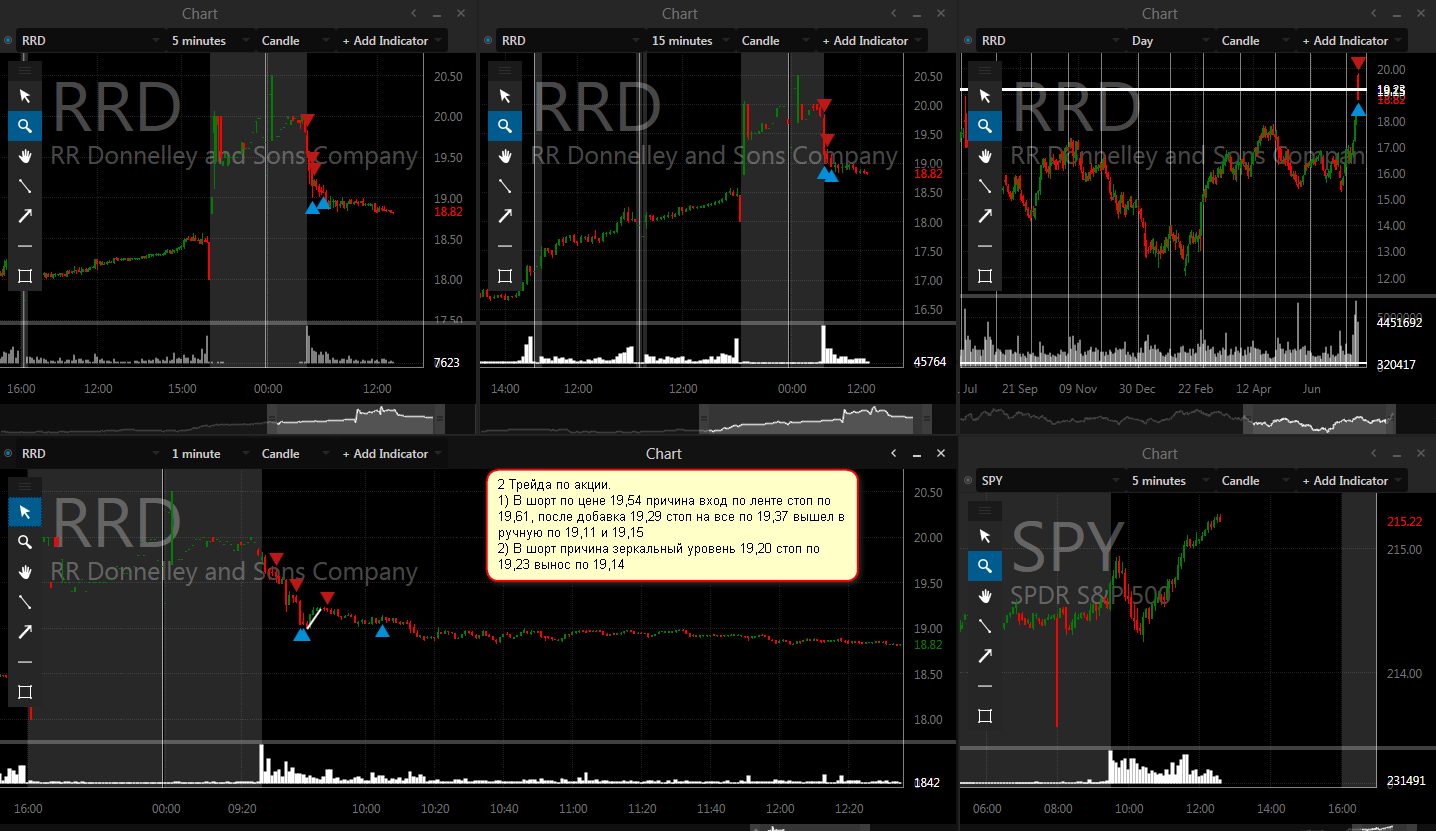Select pointer tool in RRD 15 minutes chart

click(505, 96)
